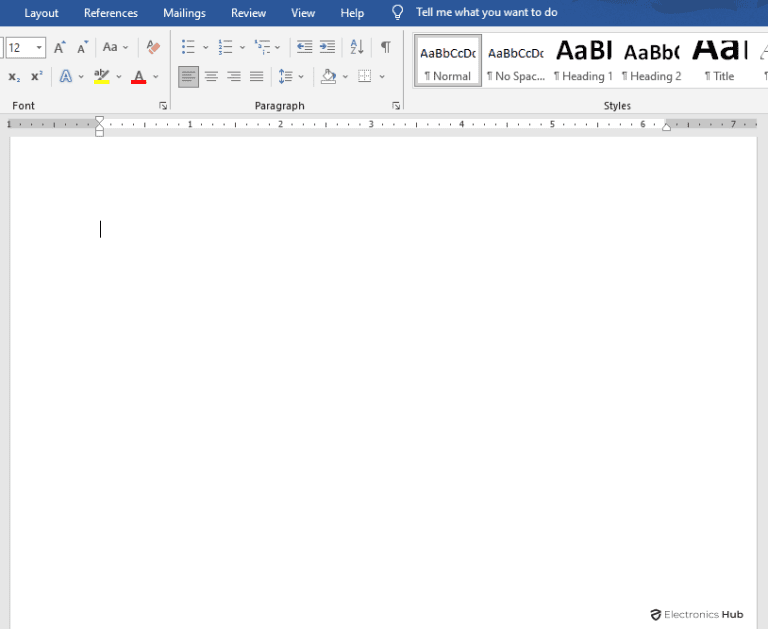Toggle show/hide paragraph marks
Viewport: 768px width, 629px height.
(385, 47)
